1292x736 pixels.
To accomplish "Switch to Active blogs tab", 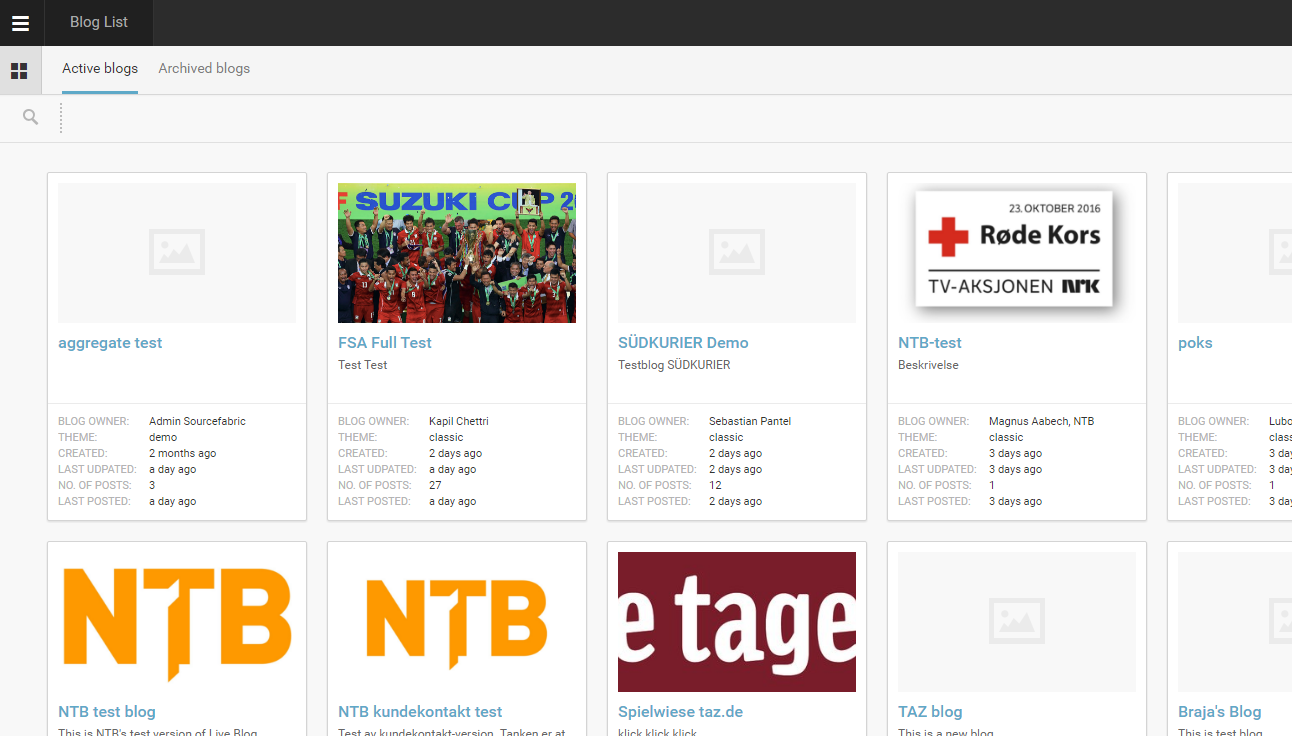I will (x=100, y=69).
